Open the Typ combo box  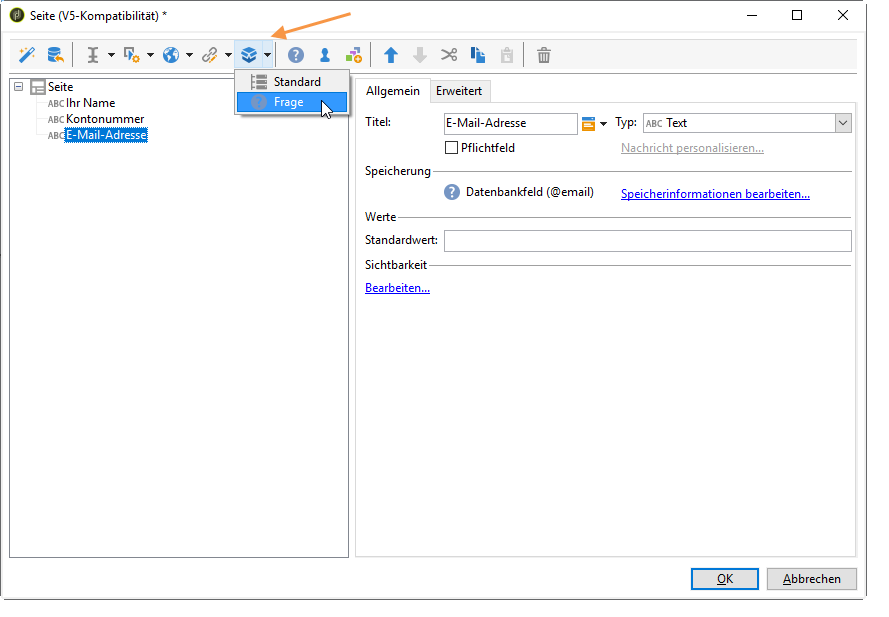click(x=747, y=123)
